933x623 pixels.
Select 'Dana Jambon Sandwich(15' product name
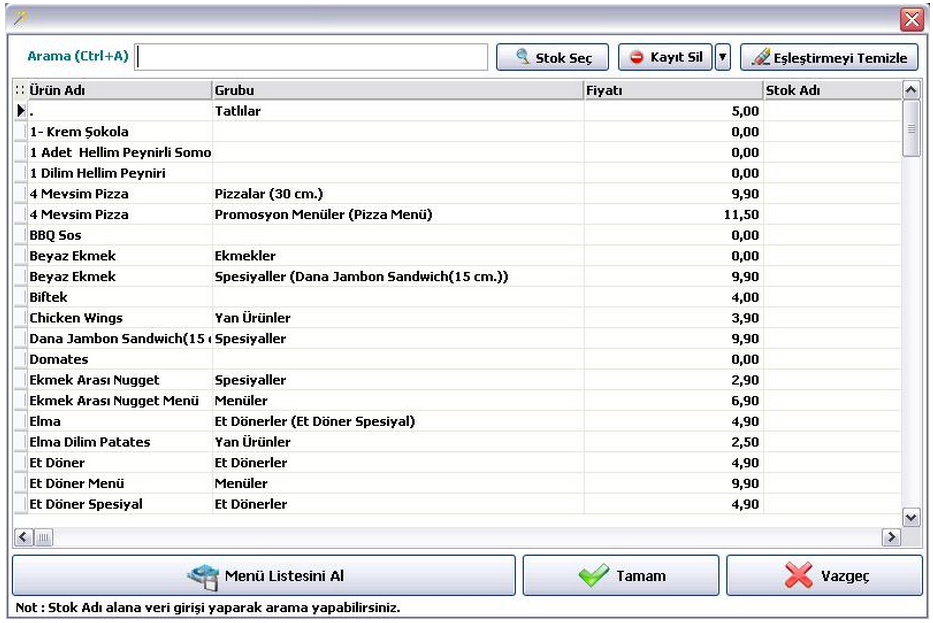click(120, 339)
